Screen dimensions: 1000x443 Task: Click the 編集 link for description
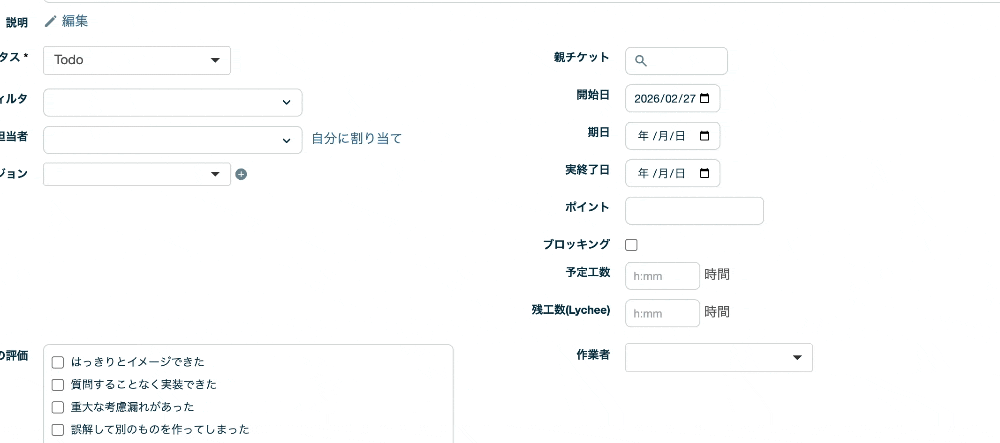(75, 21)
